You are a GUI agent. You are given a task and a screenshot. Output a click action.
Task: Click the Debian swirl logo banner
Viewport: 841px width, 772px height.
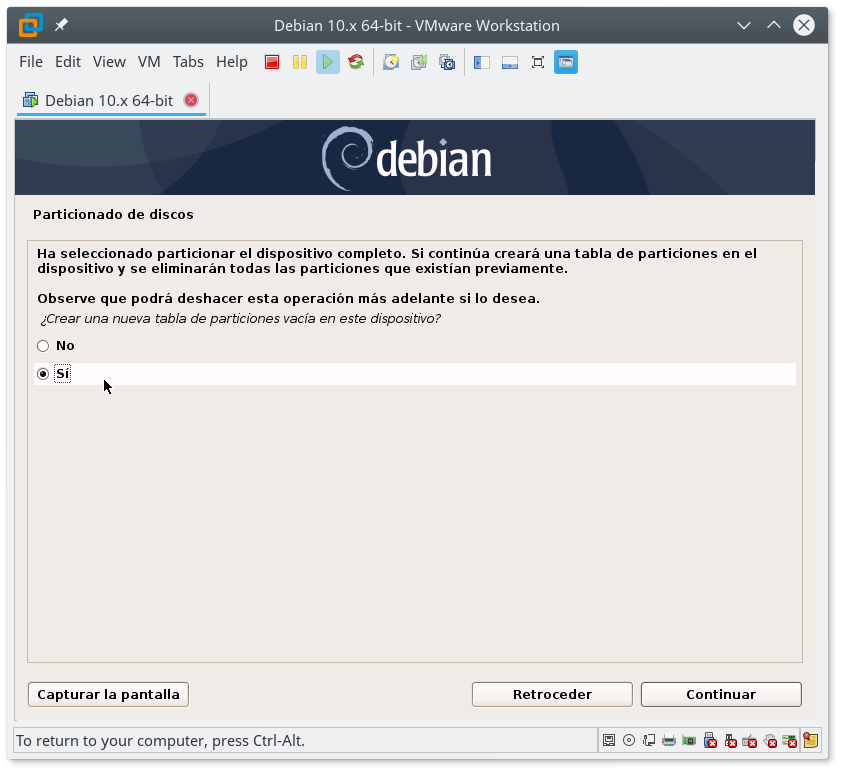coord(406,159)
